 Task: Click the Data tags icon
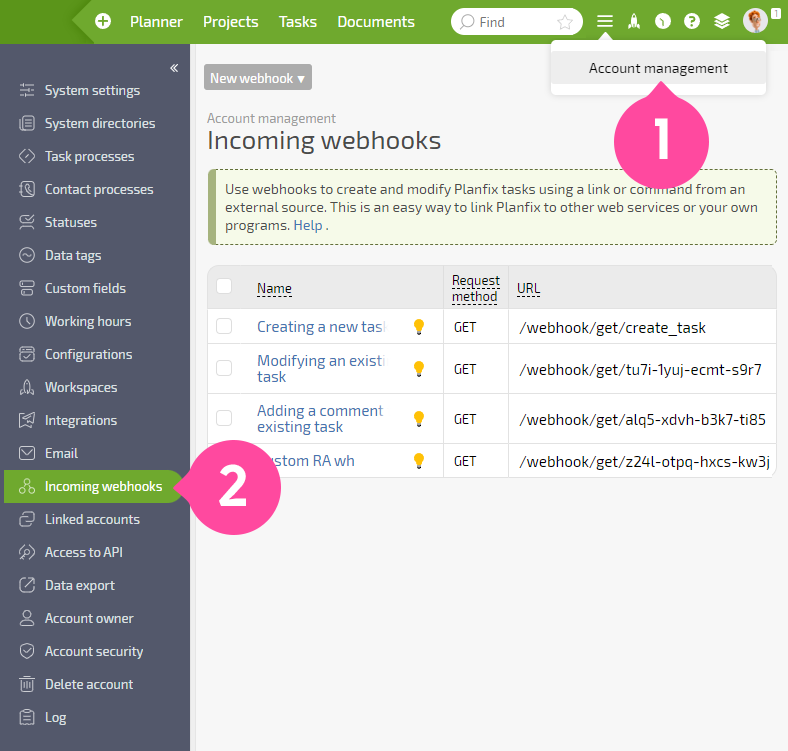pos(27,255)
